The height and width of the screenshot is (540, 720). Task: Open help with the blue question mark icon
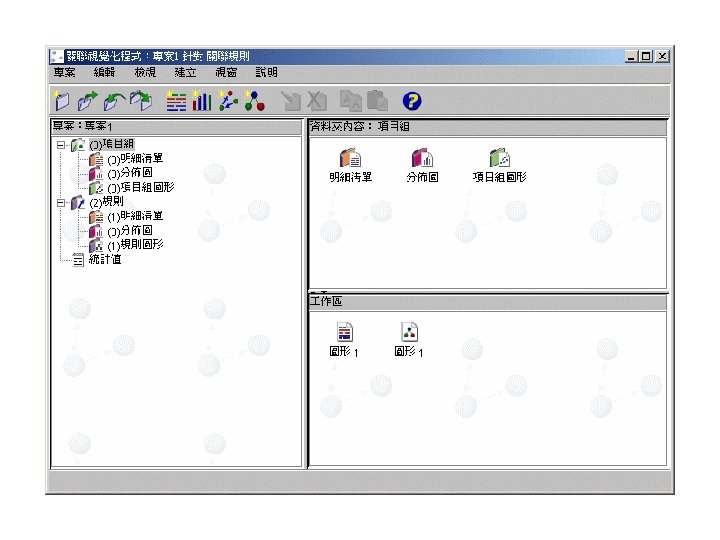pos(412,101)
